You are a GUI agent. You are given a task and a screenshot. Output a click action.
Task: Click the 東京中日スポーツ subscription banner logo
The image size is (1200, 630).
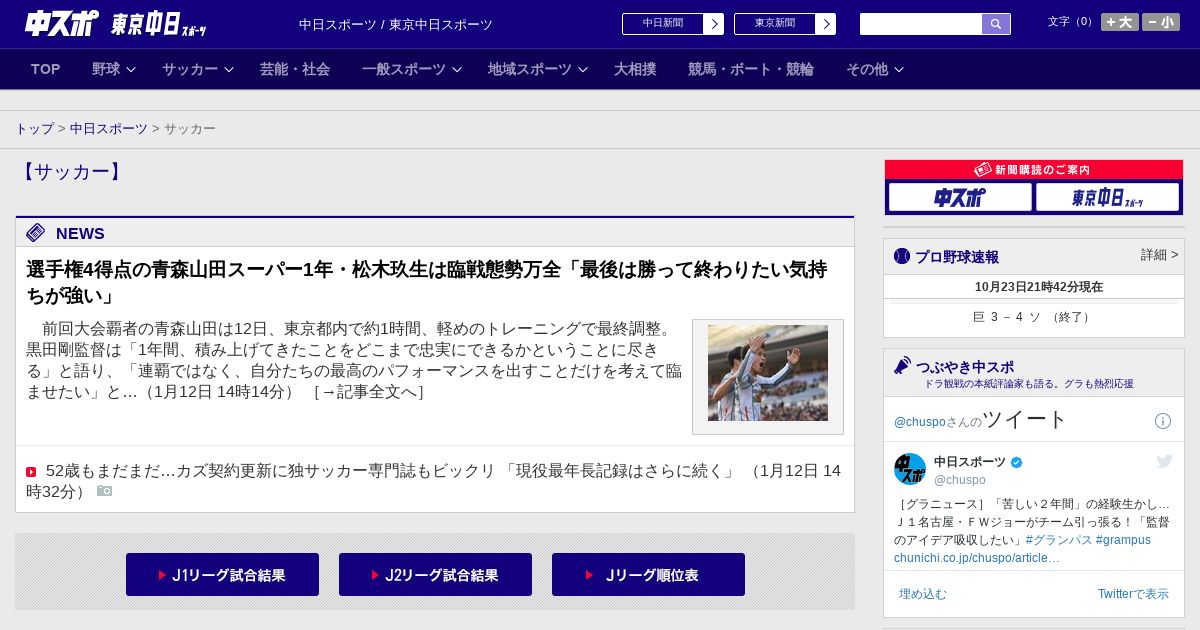(x=1107, y=197)
